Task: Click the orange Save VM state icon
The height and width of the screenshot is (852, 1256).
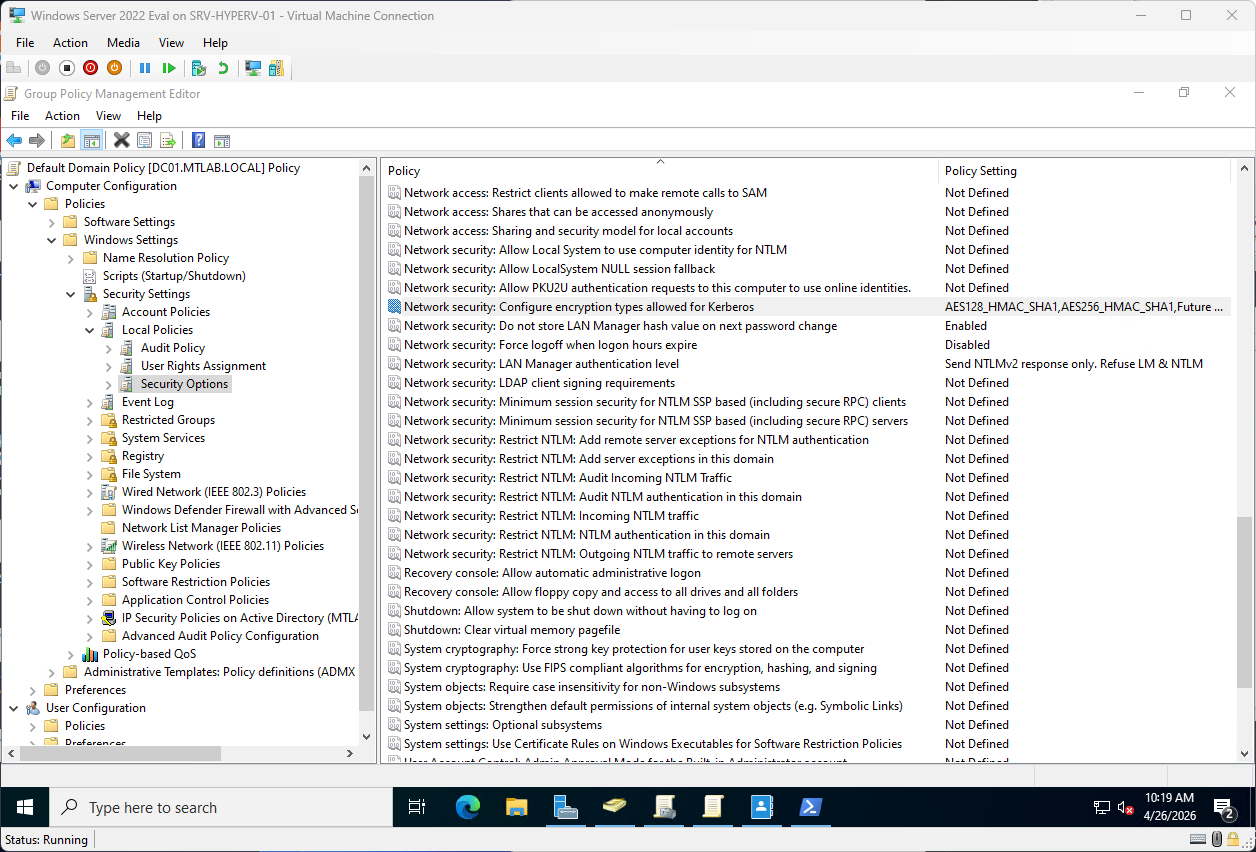Action: pyautogui.click(x=115, y=68)
